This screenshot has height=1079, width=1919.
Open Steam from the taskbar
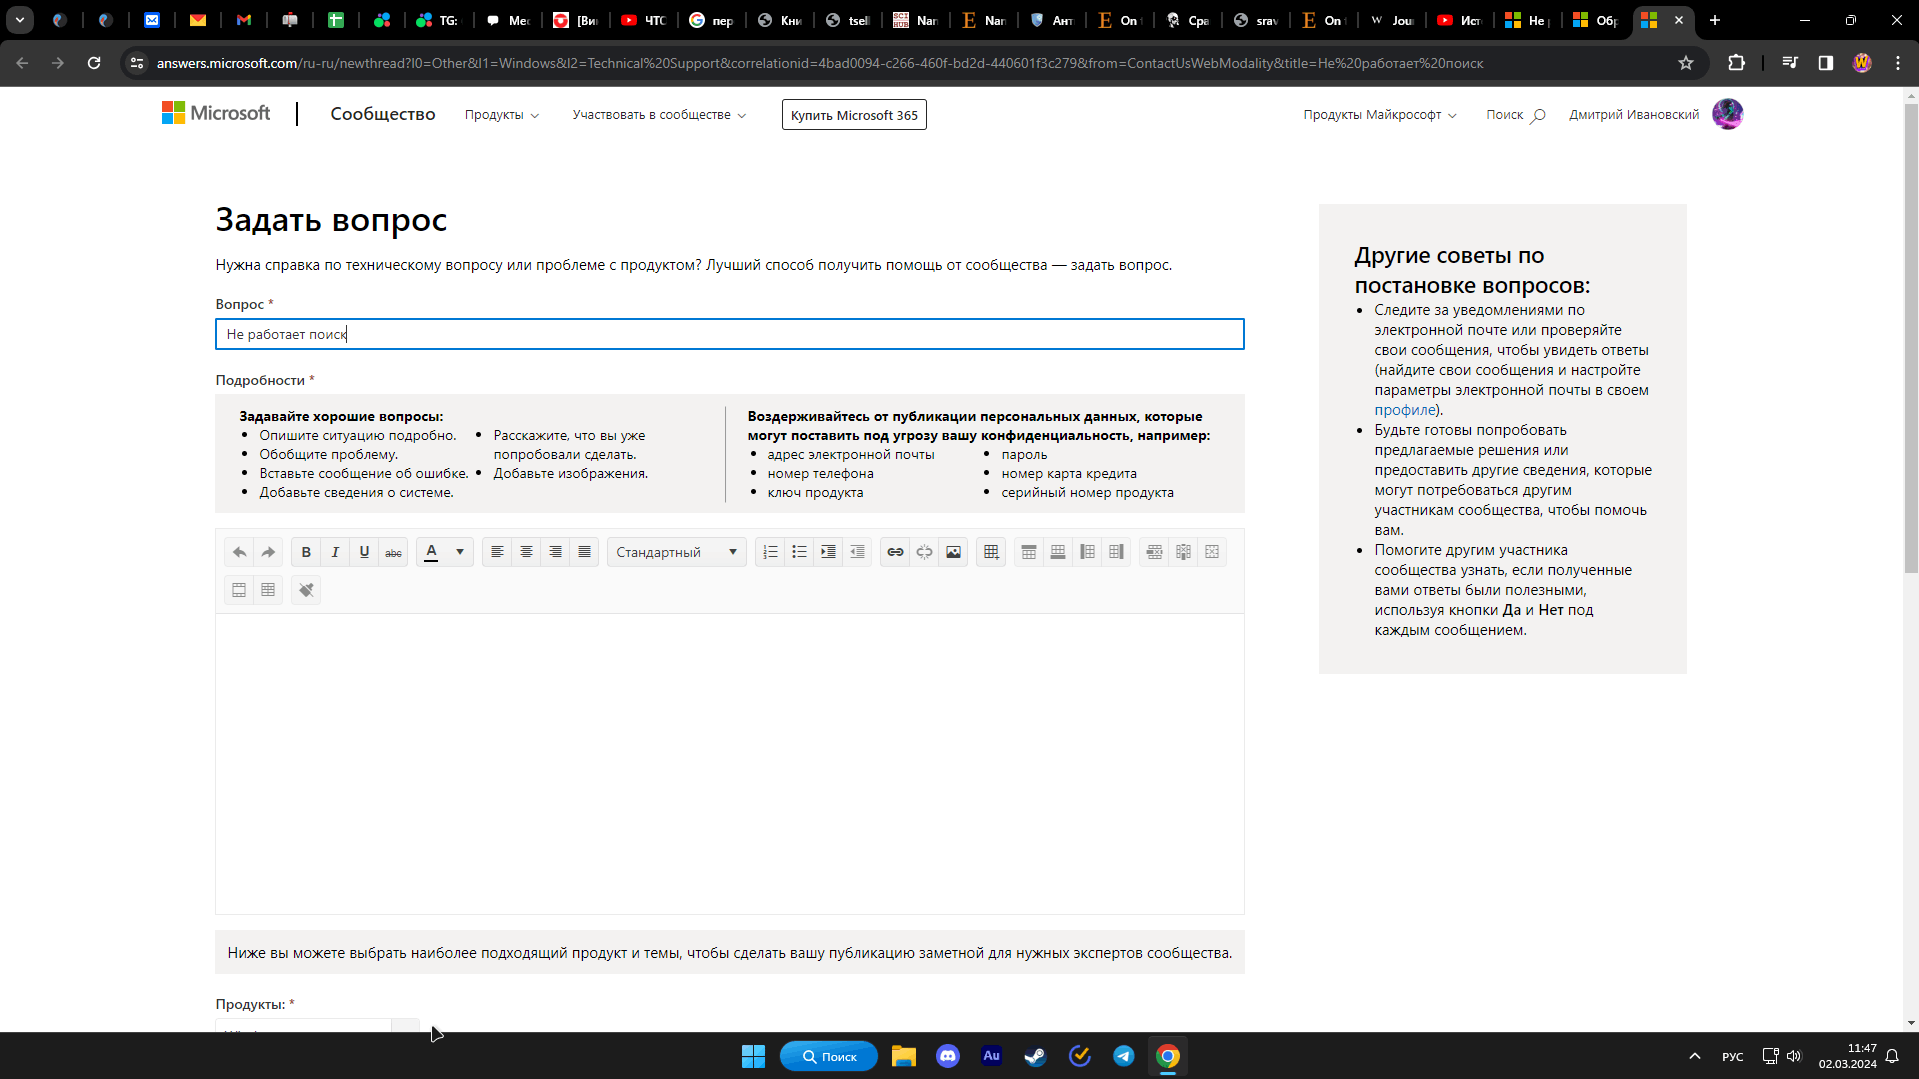(1035, 1056)
